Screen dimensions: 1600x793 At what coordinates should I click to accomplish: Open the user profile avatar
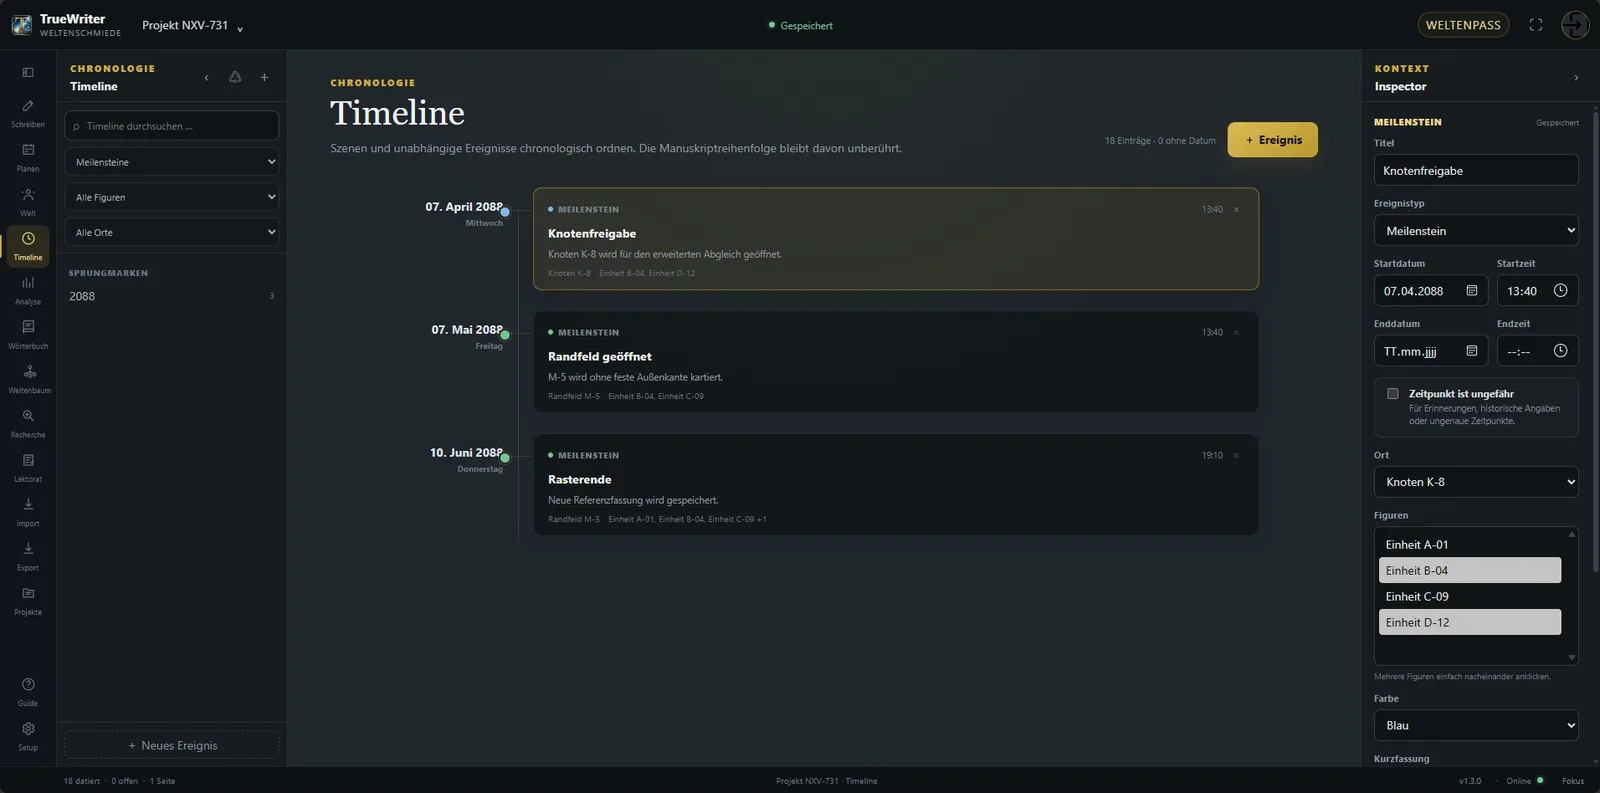pyautogui.click(x=1575, y=25)
